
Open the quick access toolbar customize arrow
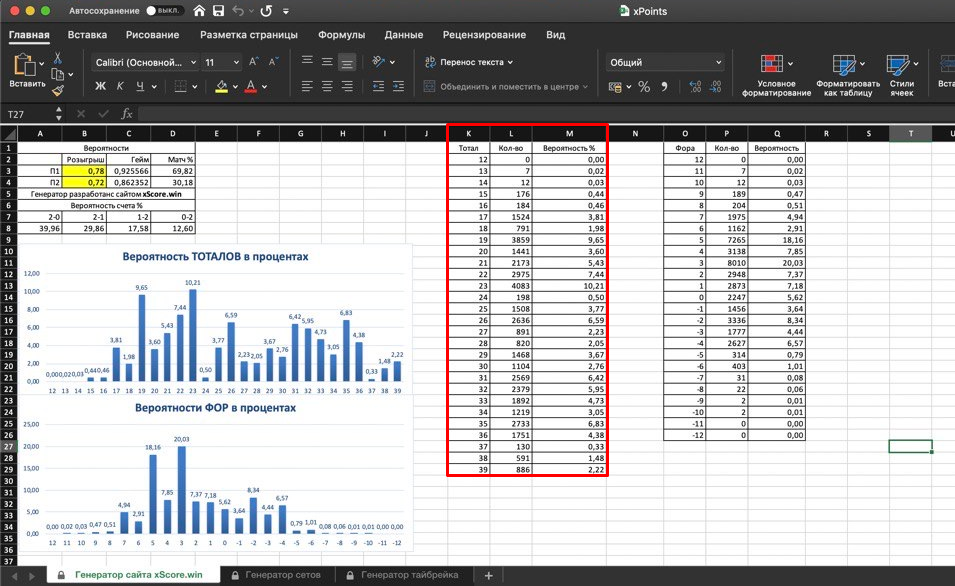coord(286,11)
